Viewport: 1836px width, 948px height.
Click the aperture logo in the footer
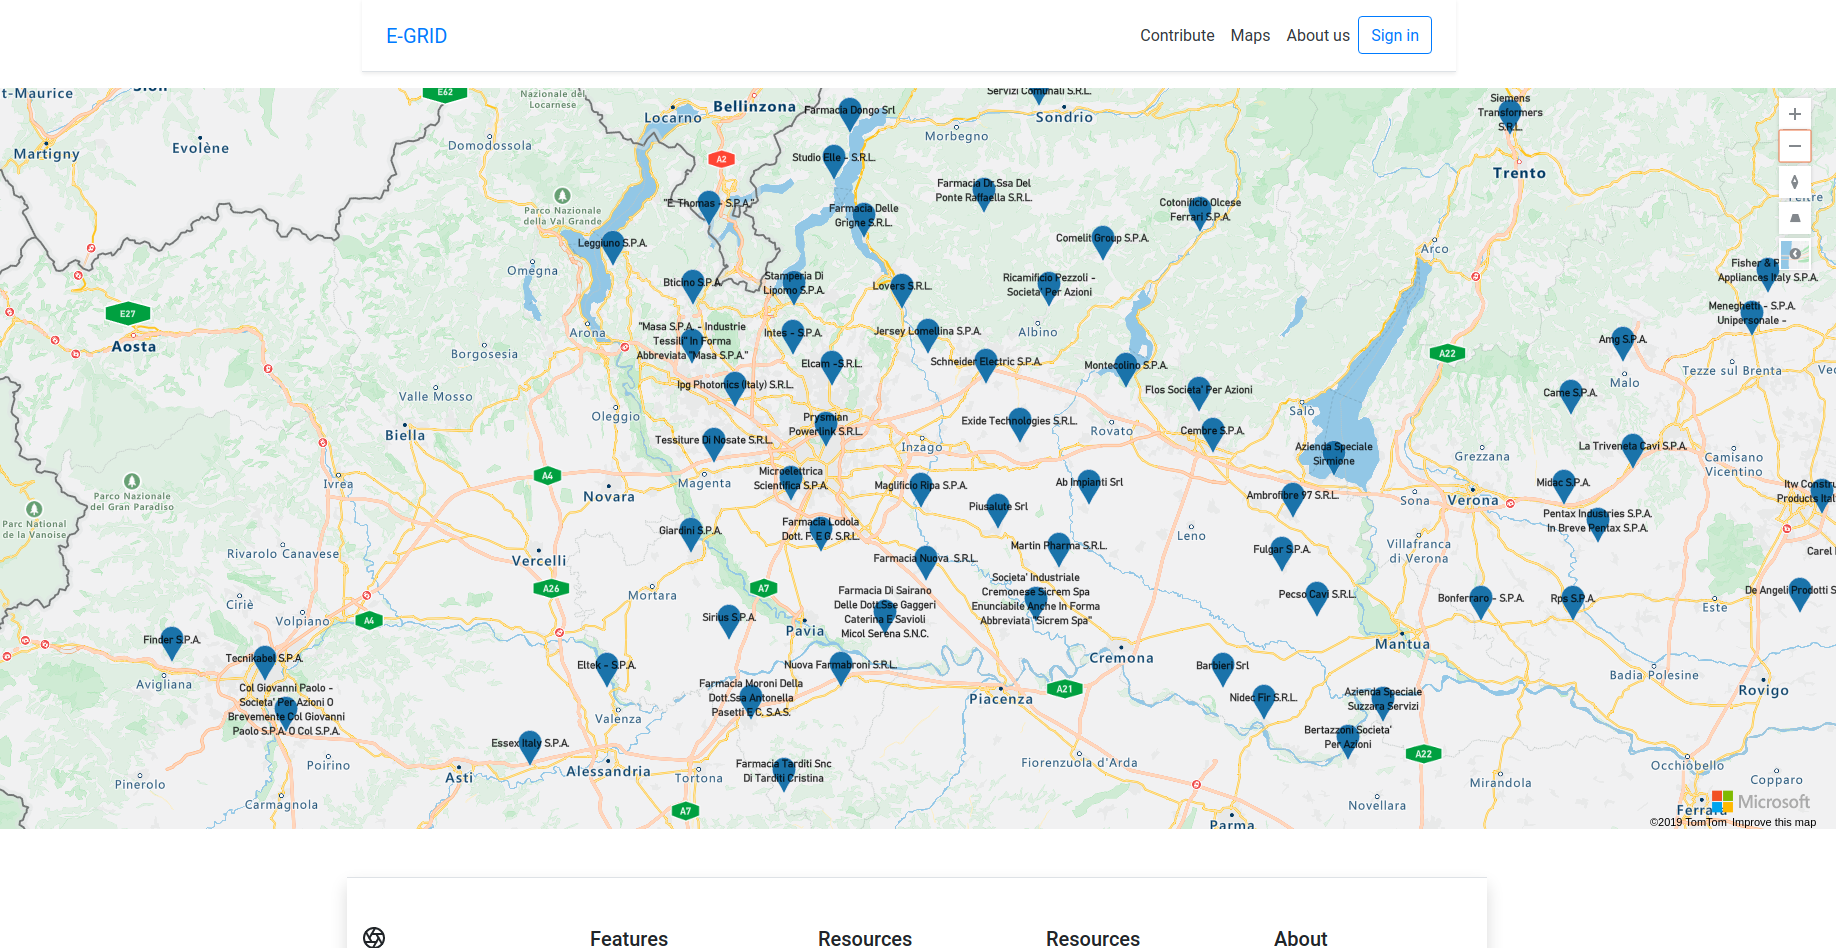[374, 937]
